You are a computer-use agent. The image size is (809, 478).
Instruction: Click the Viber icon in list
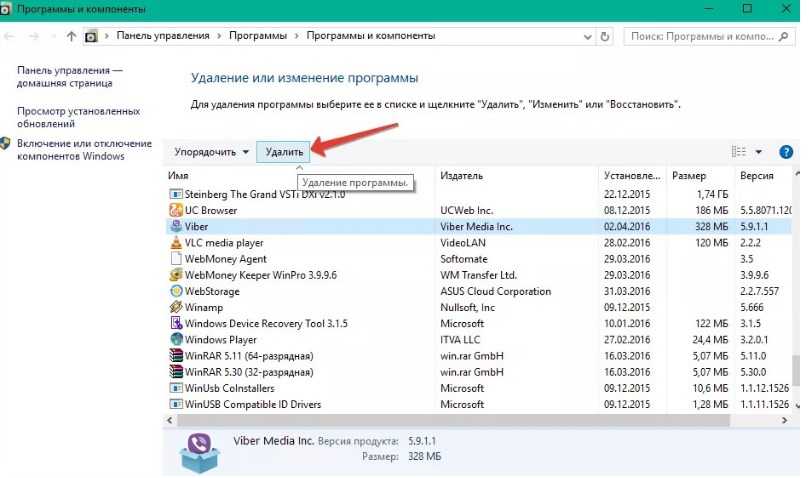pos(176,226)
